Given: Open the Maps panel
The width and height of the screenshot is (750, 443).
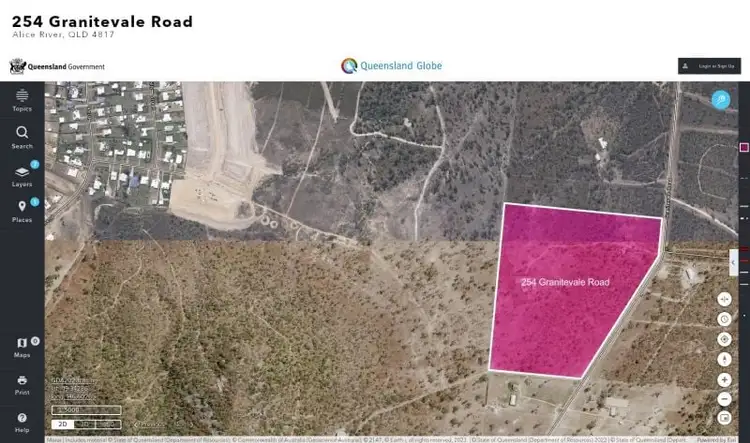Looking at the screenshot, I should click(x=22, y=348).
